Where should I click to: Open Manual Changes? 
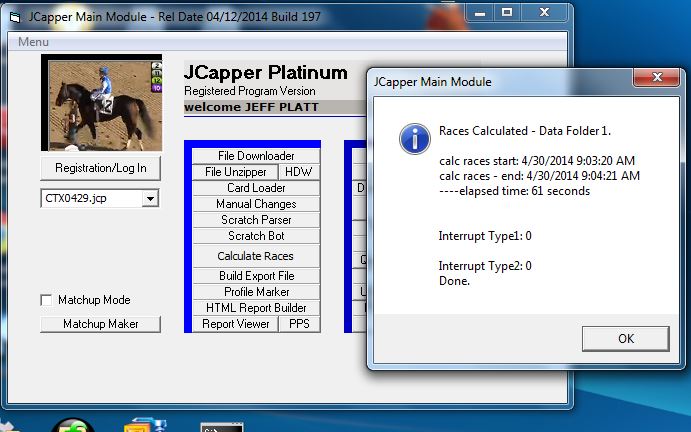256,204
